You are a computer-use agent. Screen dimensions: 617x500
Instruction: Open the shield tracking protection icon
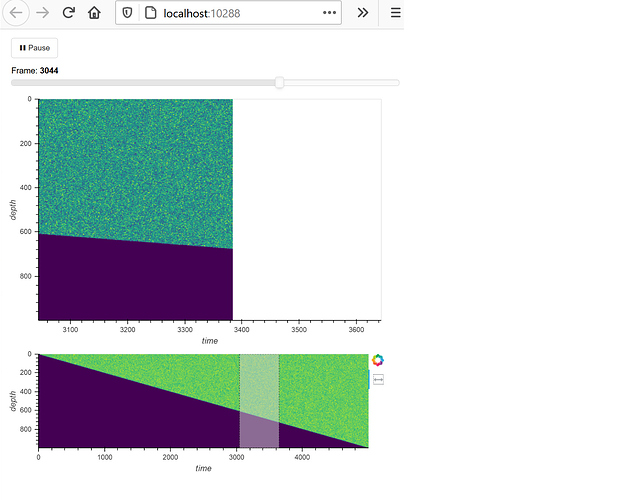point(127,13)
